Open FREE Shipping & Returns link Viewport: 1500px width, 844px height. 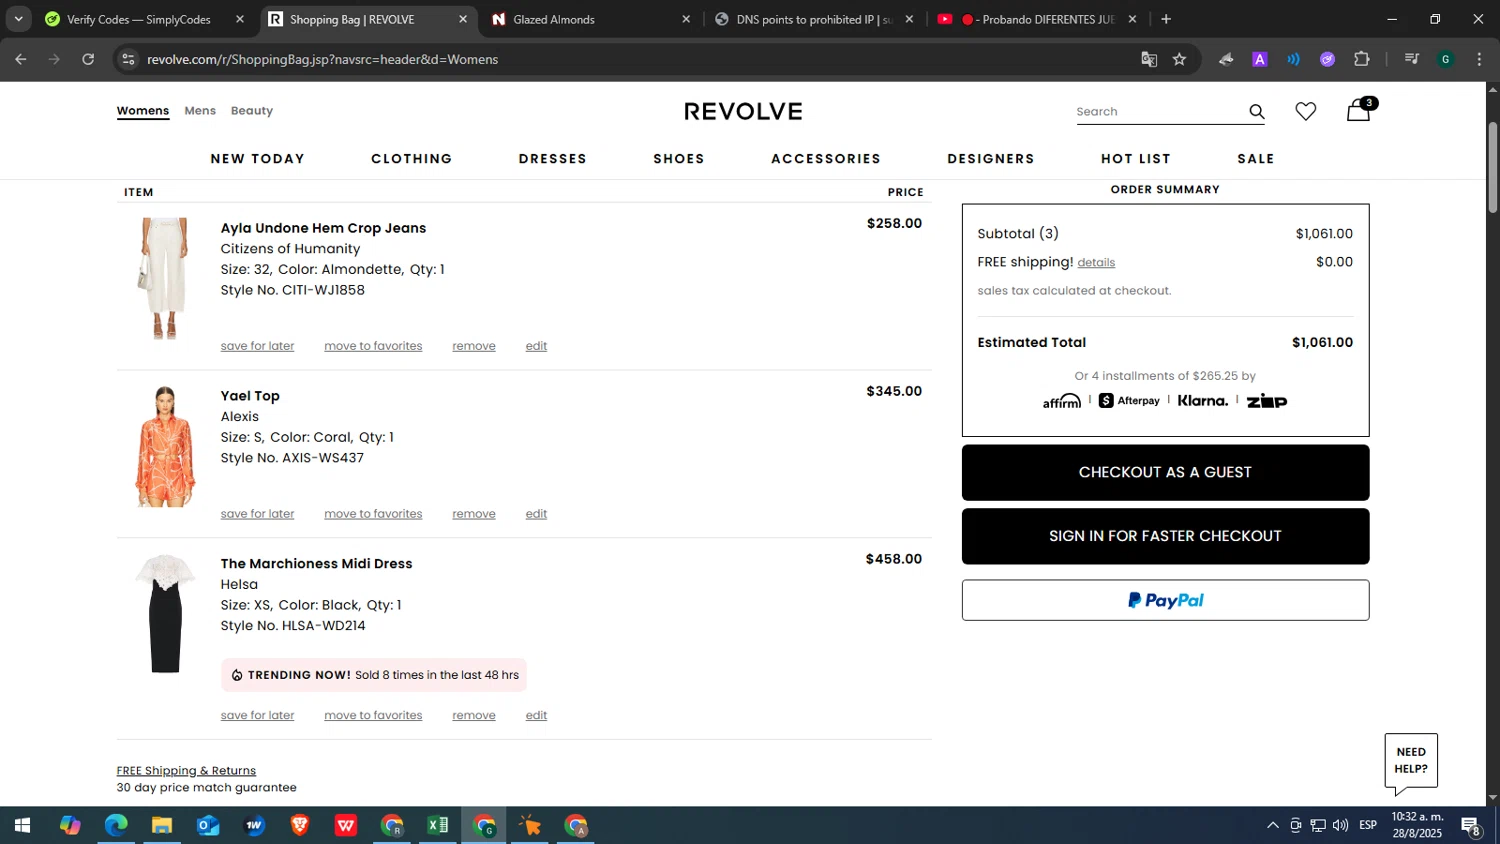pyautogui.click(x=186, y=771)
